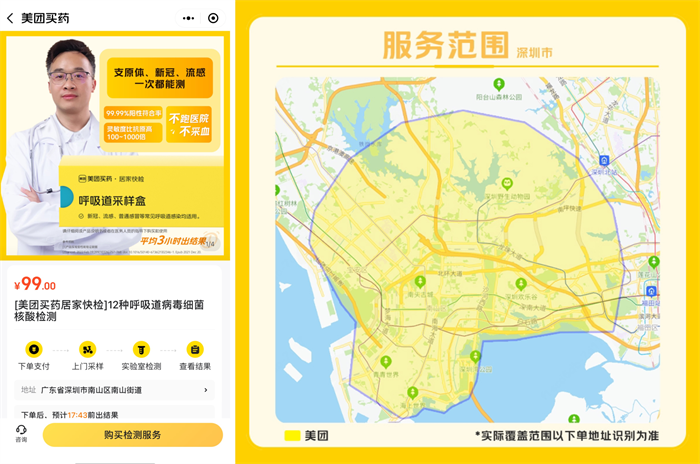Click the 莲花山 green map pin
This screenshot has height=464, width=700.
pos(654,261)
